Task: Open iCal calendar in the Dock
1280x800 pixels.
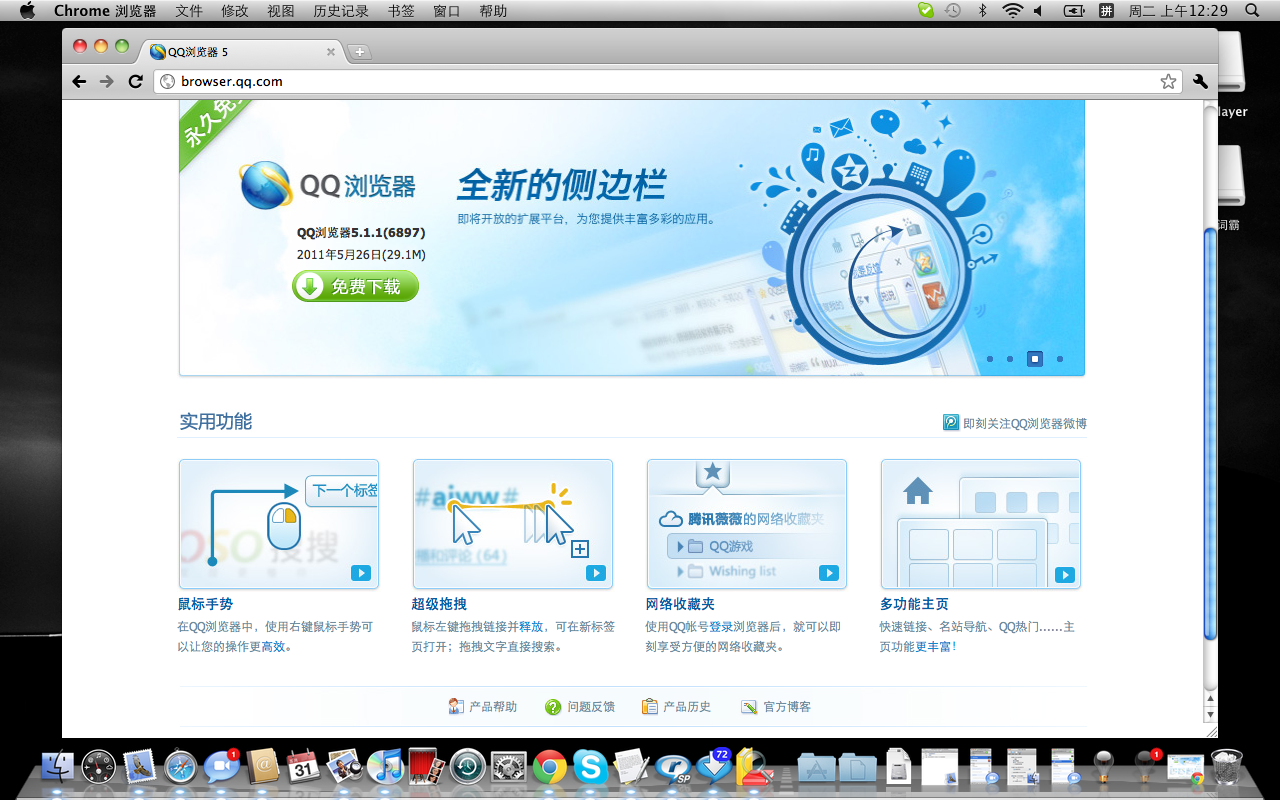Action: (x=303, y=768)
